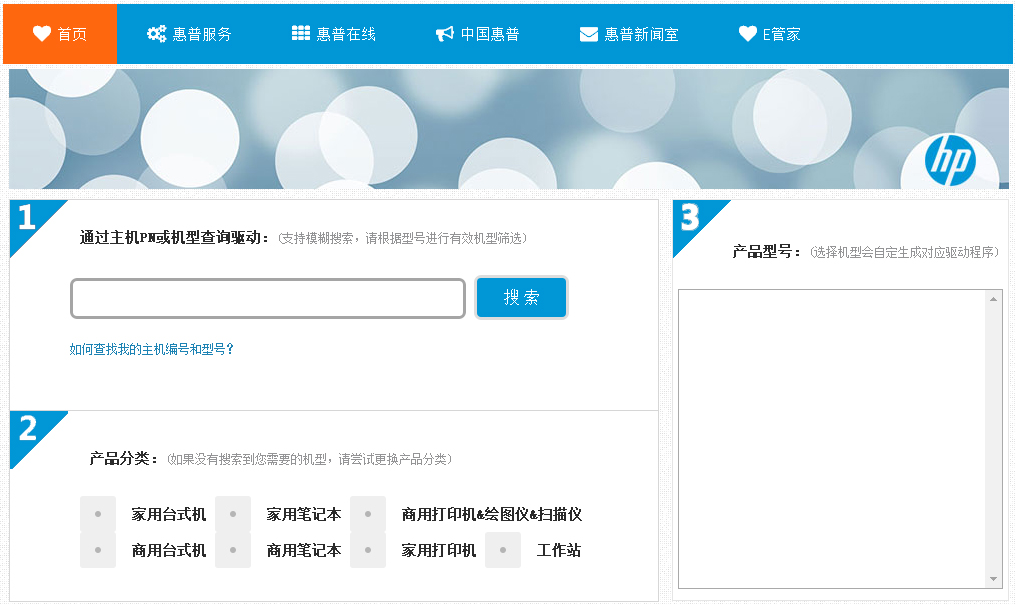This screenshot has height=605, width=1016.
Task: Choose the 家用打印机 radio option
Action: pos(368,550)
